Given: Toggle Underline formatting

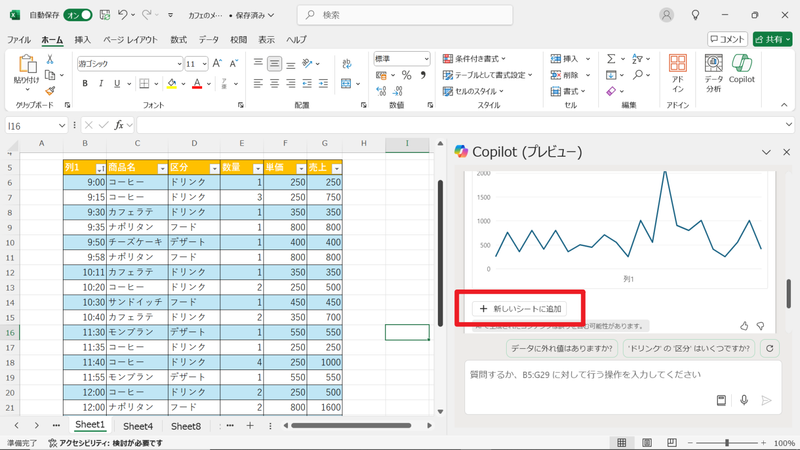Looking at the screenshot, I should click(x=117, y=84).
